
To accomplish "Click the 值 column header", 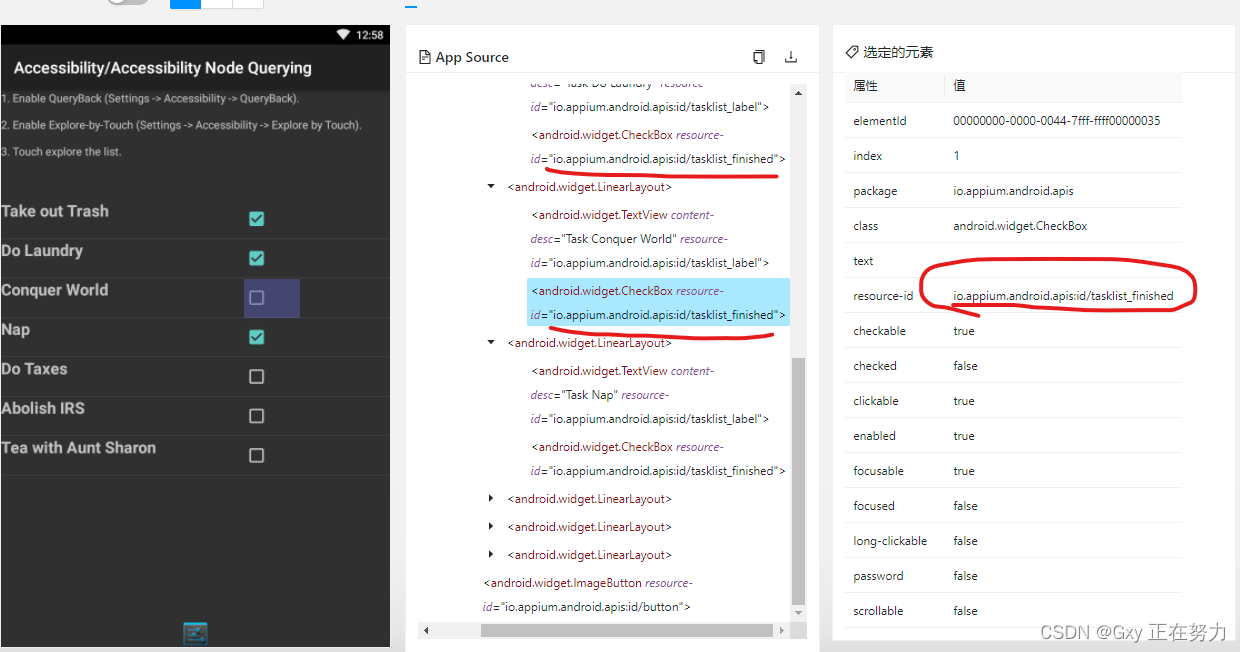I will [959, 86].
